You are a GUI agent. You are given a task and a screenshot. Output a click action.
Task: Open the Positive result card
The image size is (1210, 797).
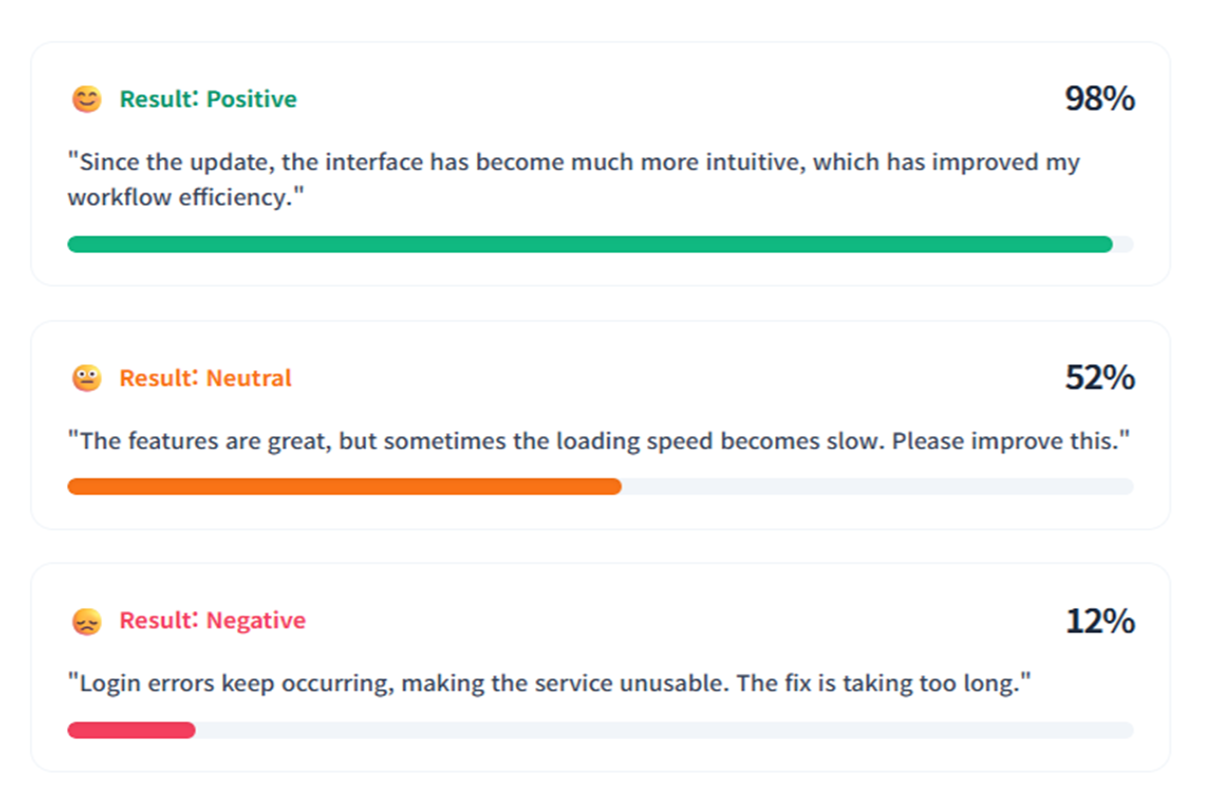coord(600,164)
